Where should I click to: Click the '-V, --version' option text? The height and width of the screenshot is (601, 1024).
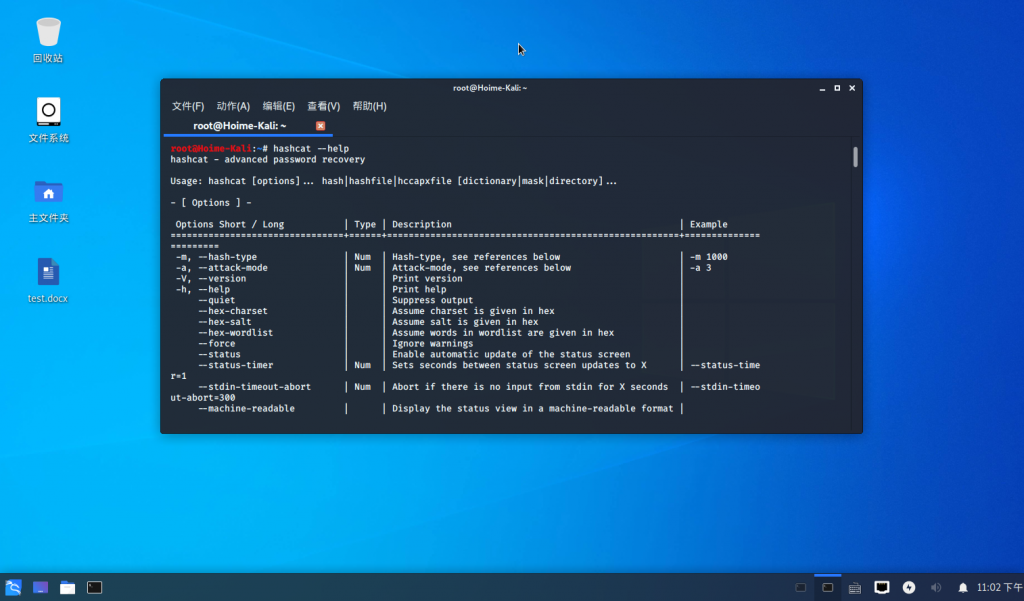click(x=211, y=278)
